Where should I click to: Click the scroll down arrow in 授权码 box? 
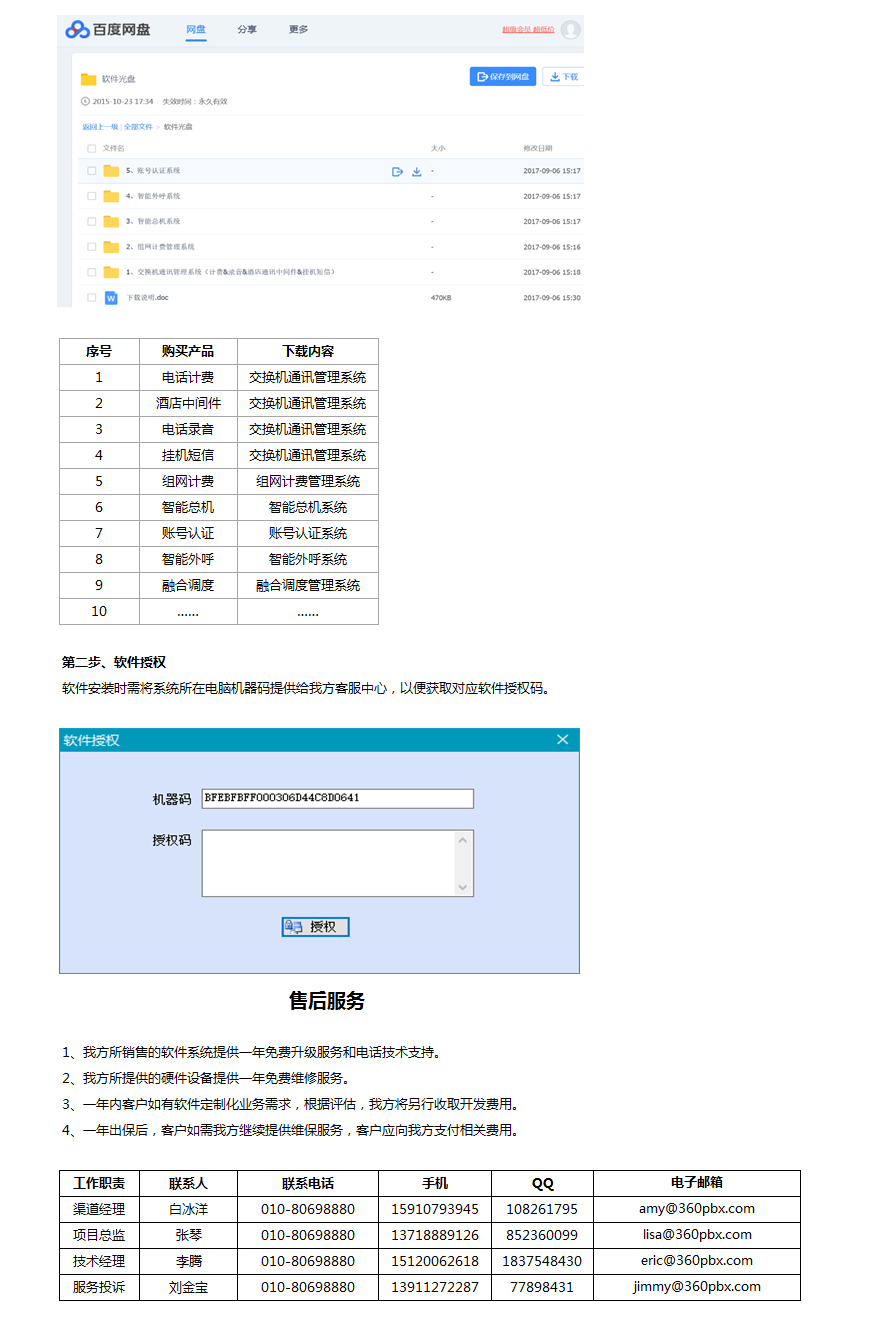pyautogui.click(x=462, y=887)
